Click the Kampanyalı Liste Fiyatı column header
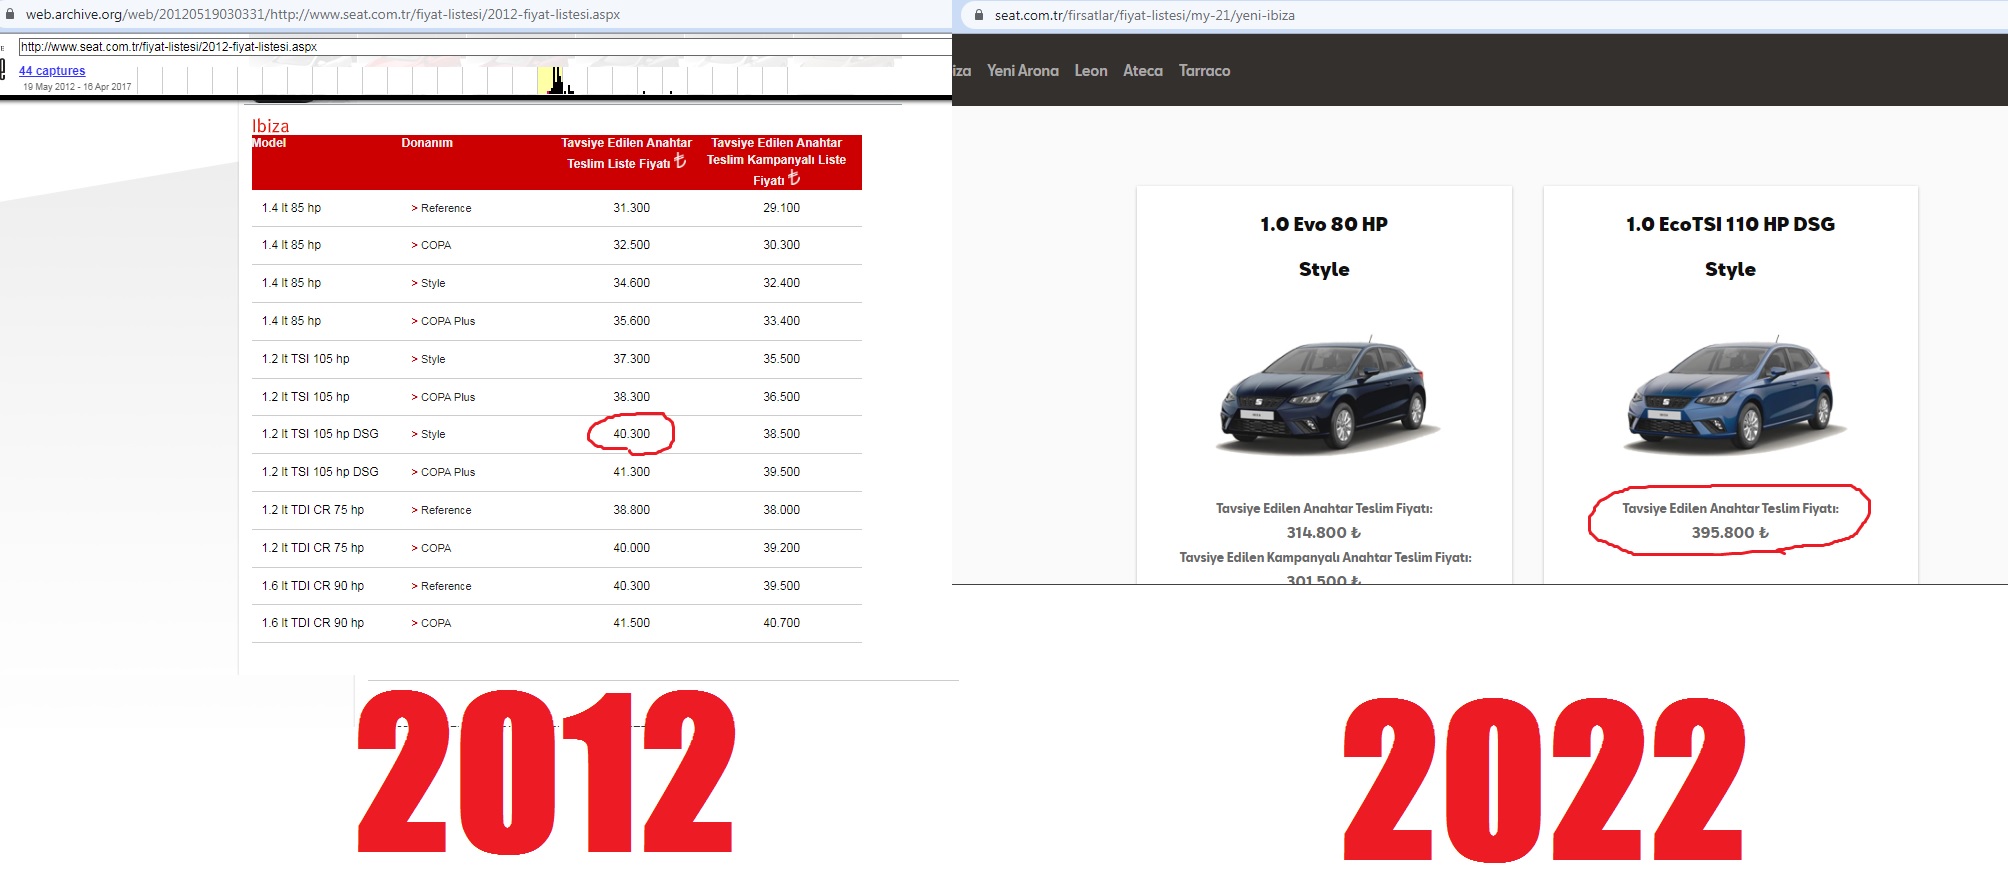This screenshot has width=2008, height=888. (x=776, y=162)
